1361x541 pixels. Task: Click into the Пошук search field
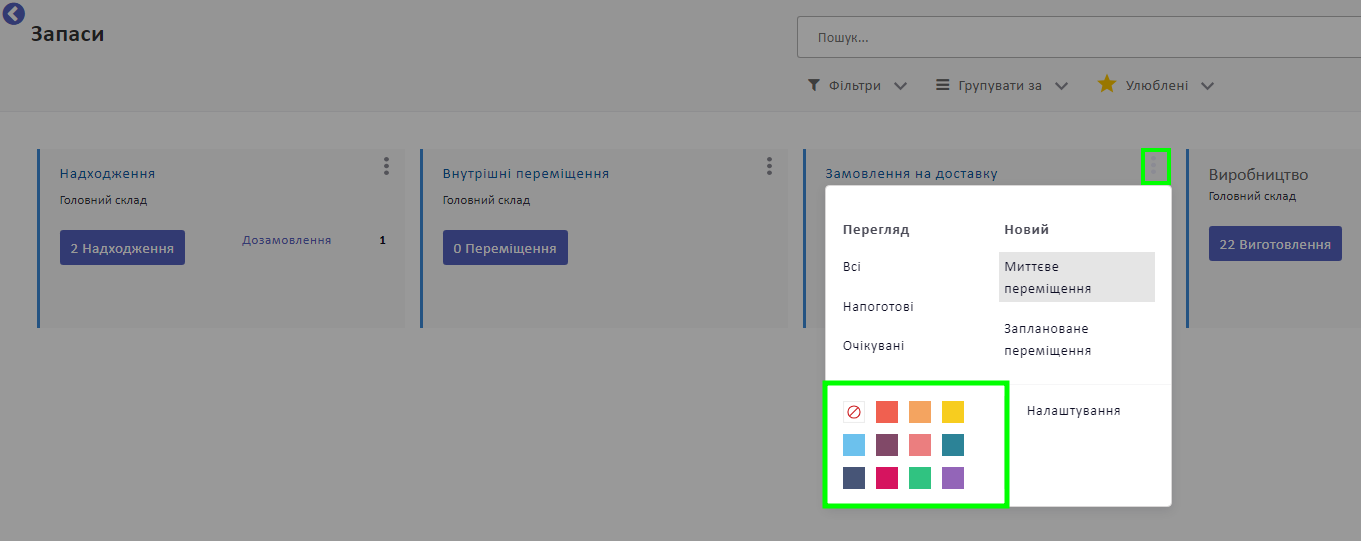click(1080, 38)
